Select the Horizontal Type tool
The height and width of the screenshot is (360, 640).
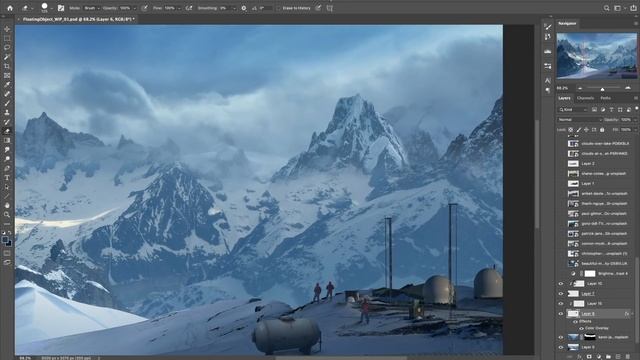[7, 178]
